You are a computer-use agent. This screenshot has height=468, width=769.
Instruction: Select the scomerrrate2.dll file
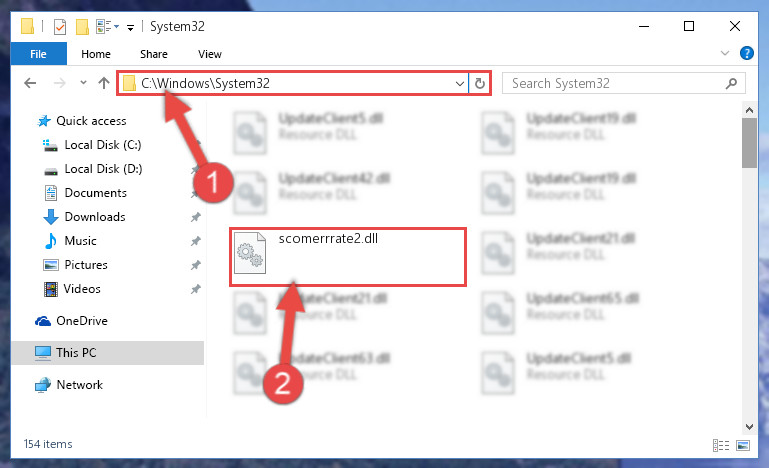348,257
